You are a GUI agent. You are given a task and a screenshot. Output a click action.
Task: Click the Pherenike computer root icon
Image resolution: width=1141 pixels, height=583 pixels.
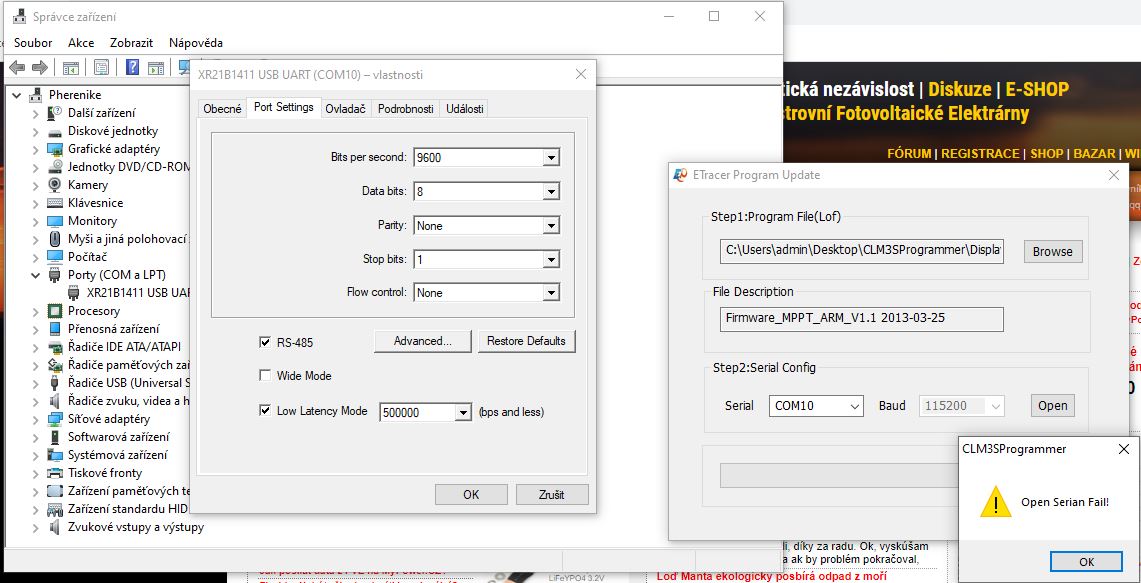click(36, 95)
